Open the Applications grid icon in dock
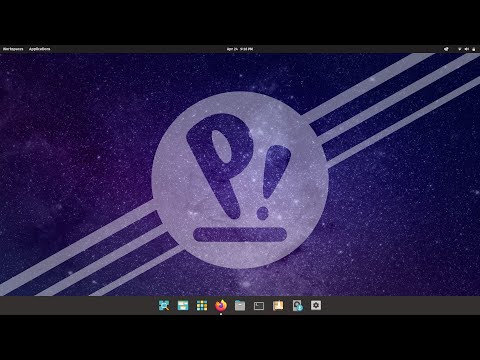 [x=202, y=305]
